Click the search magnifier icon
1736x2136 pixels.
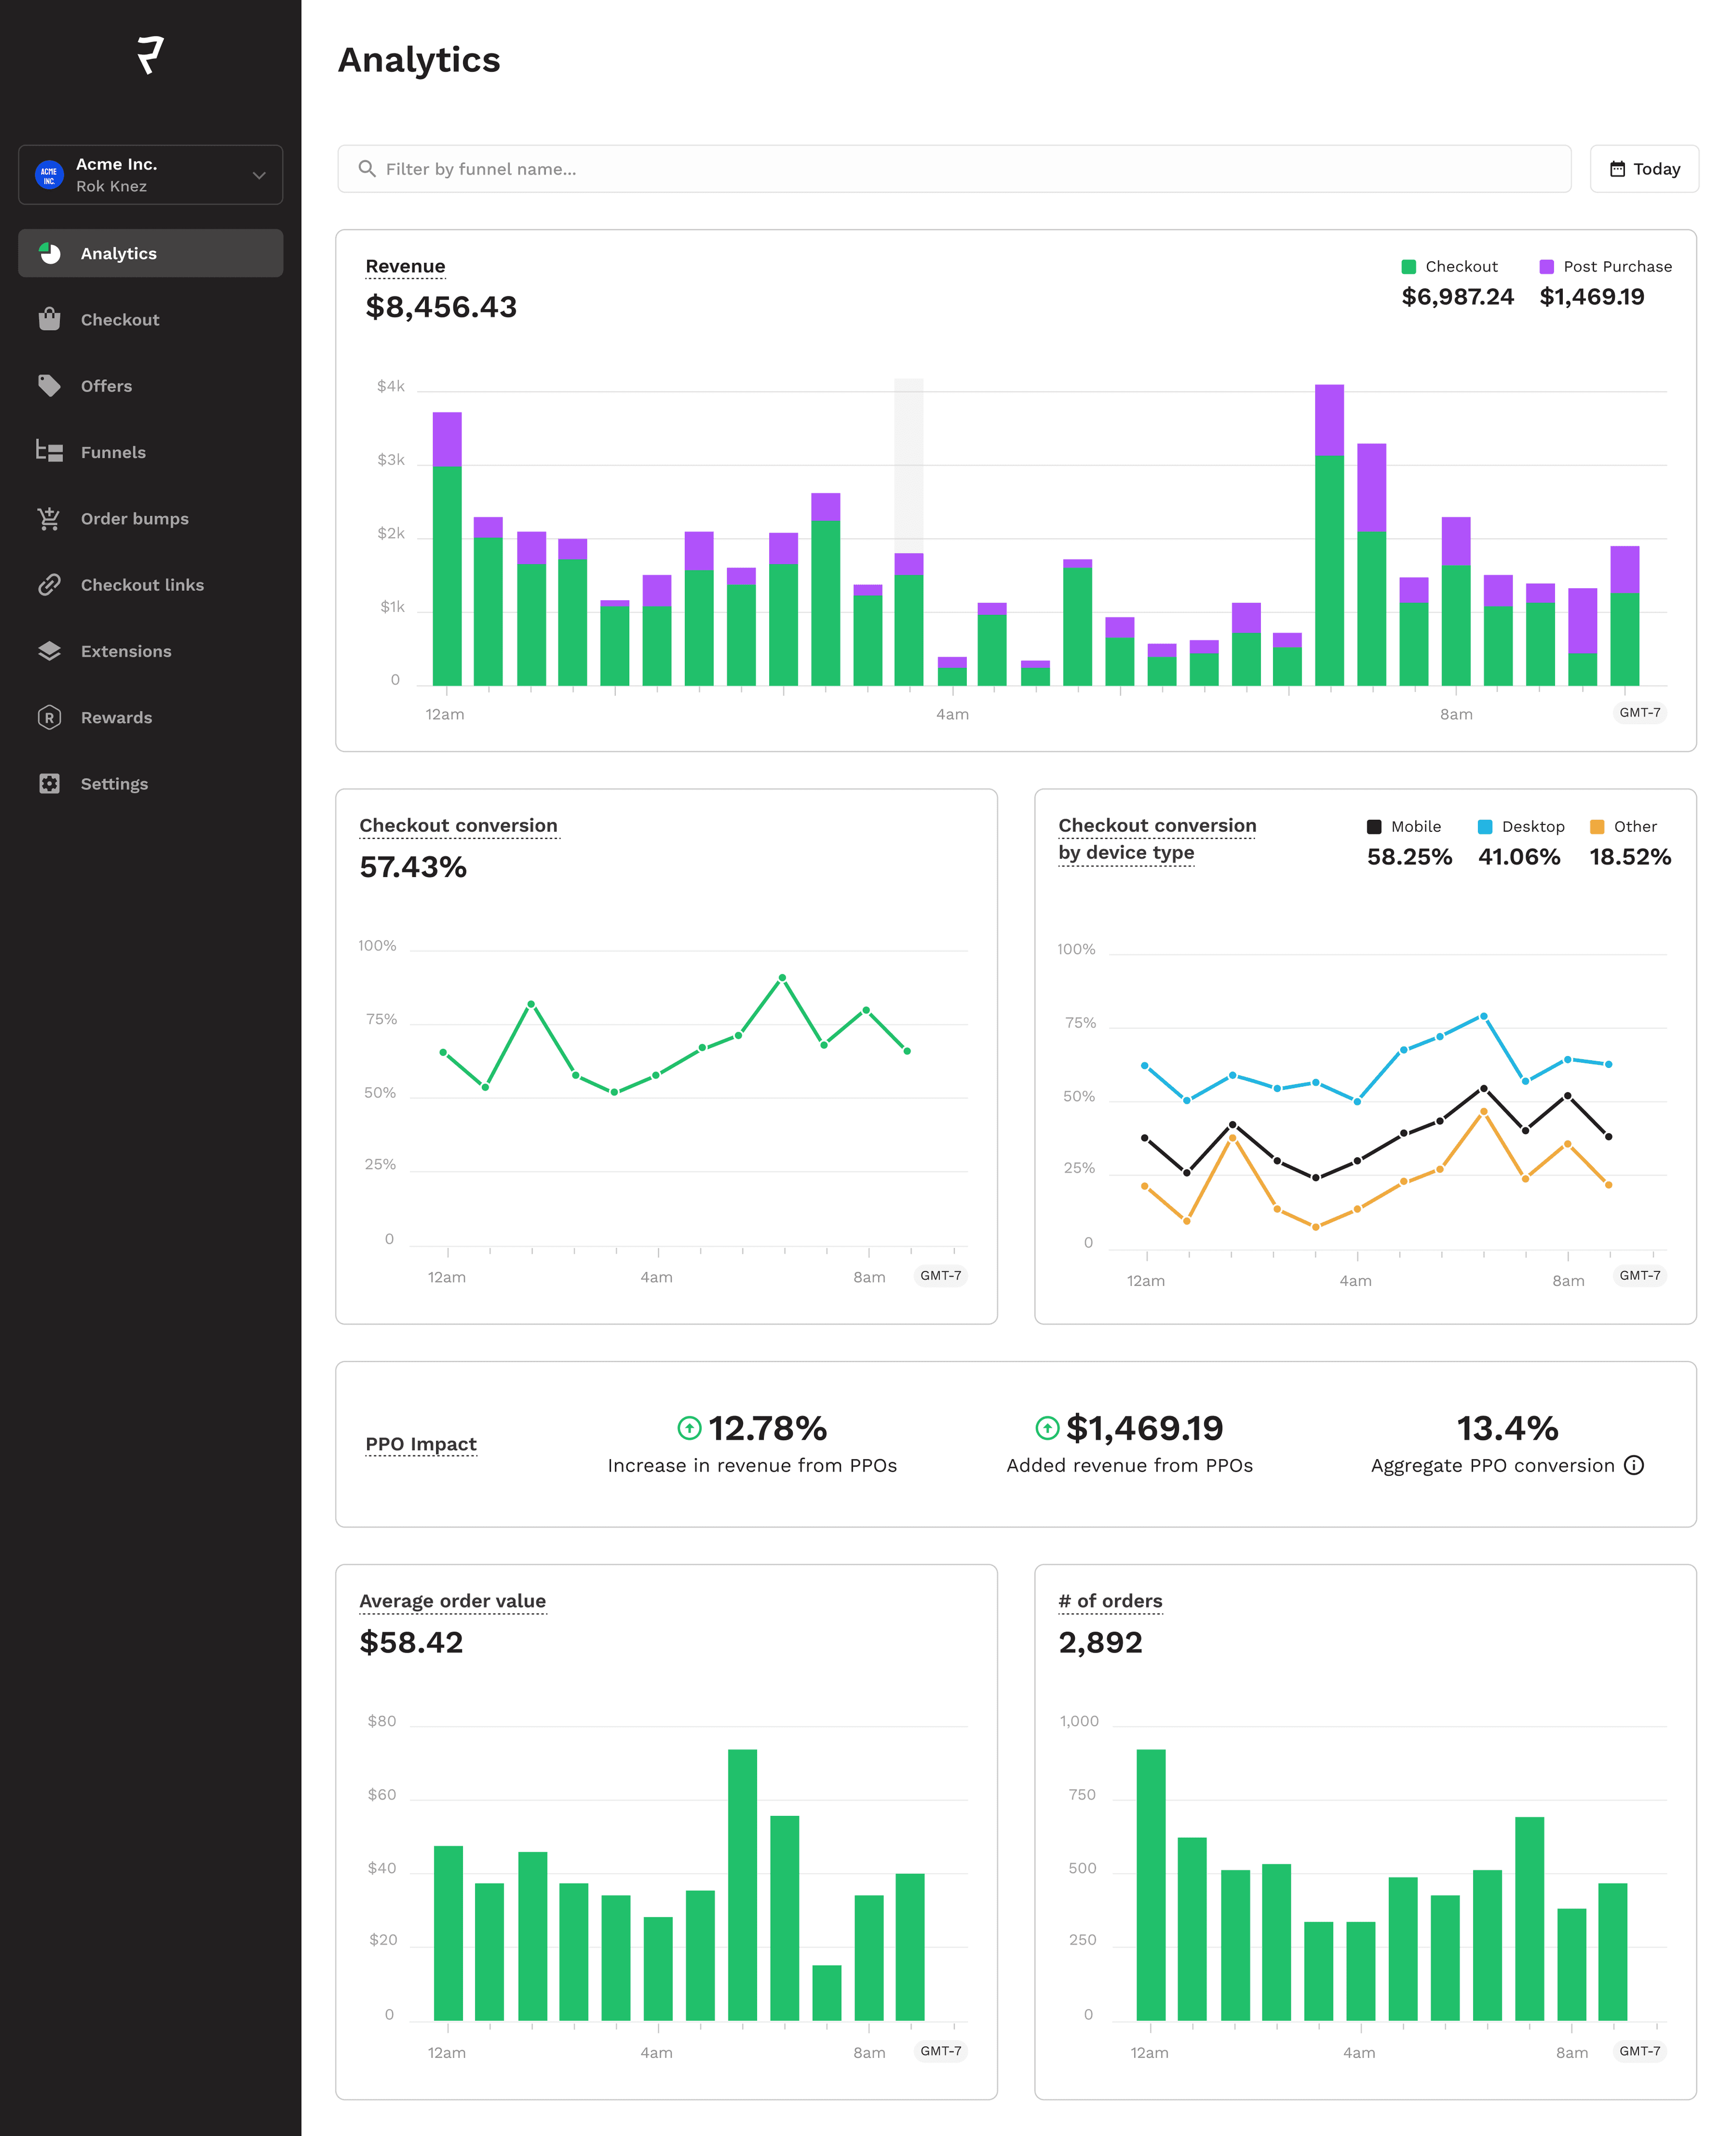[367, 169]
